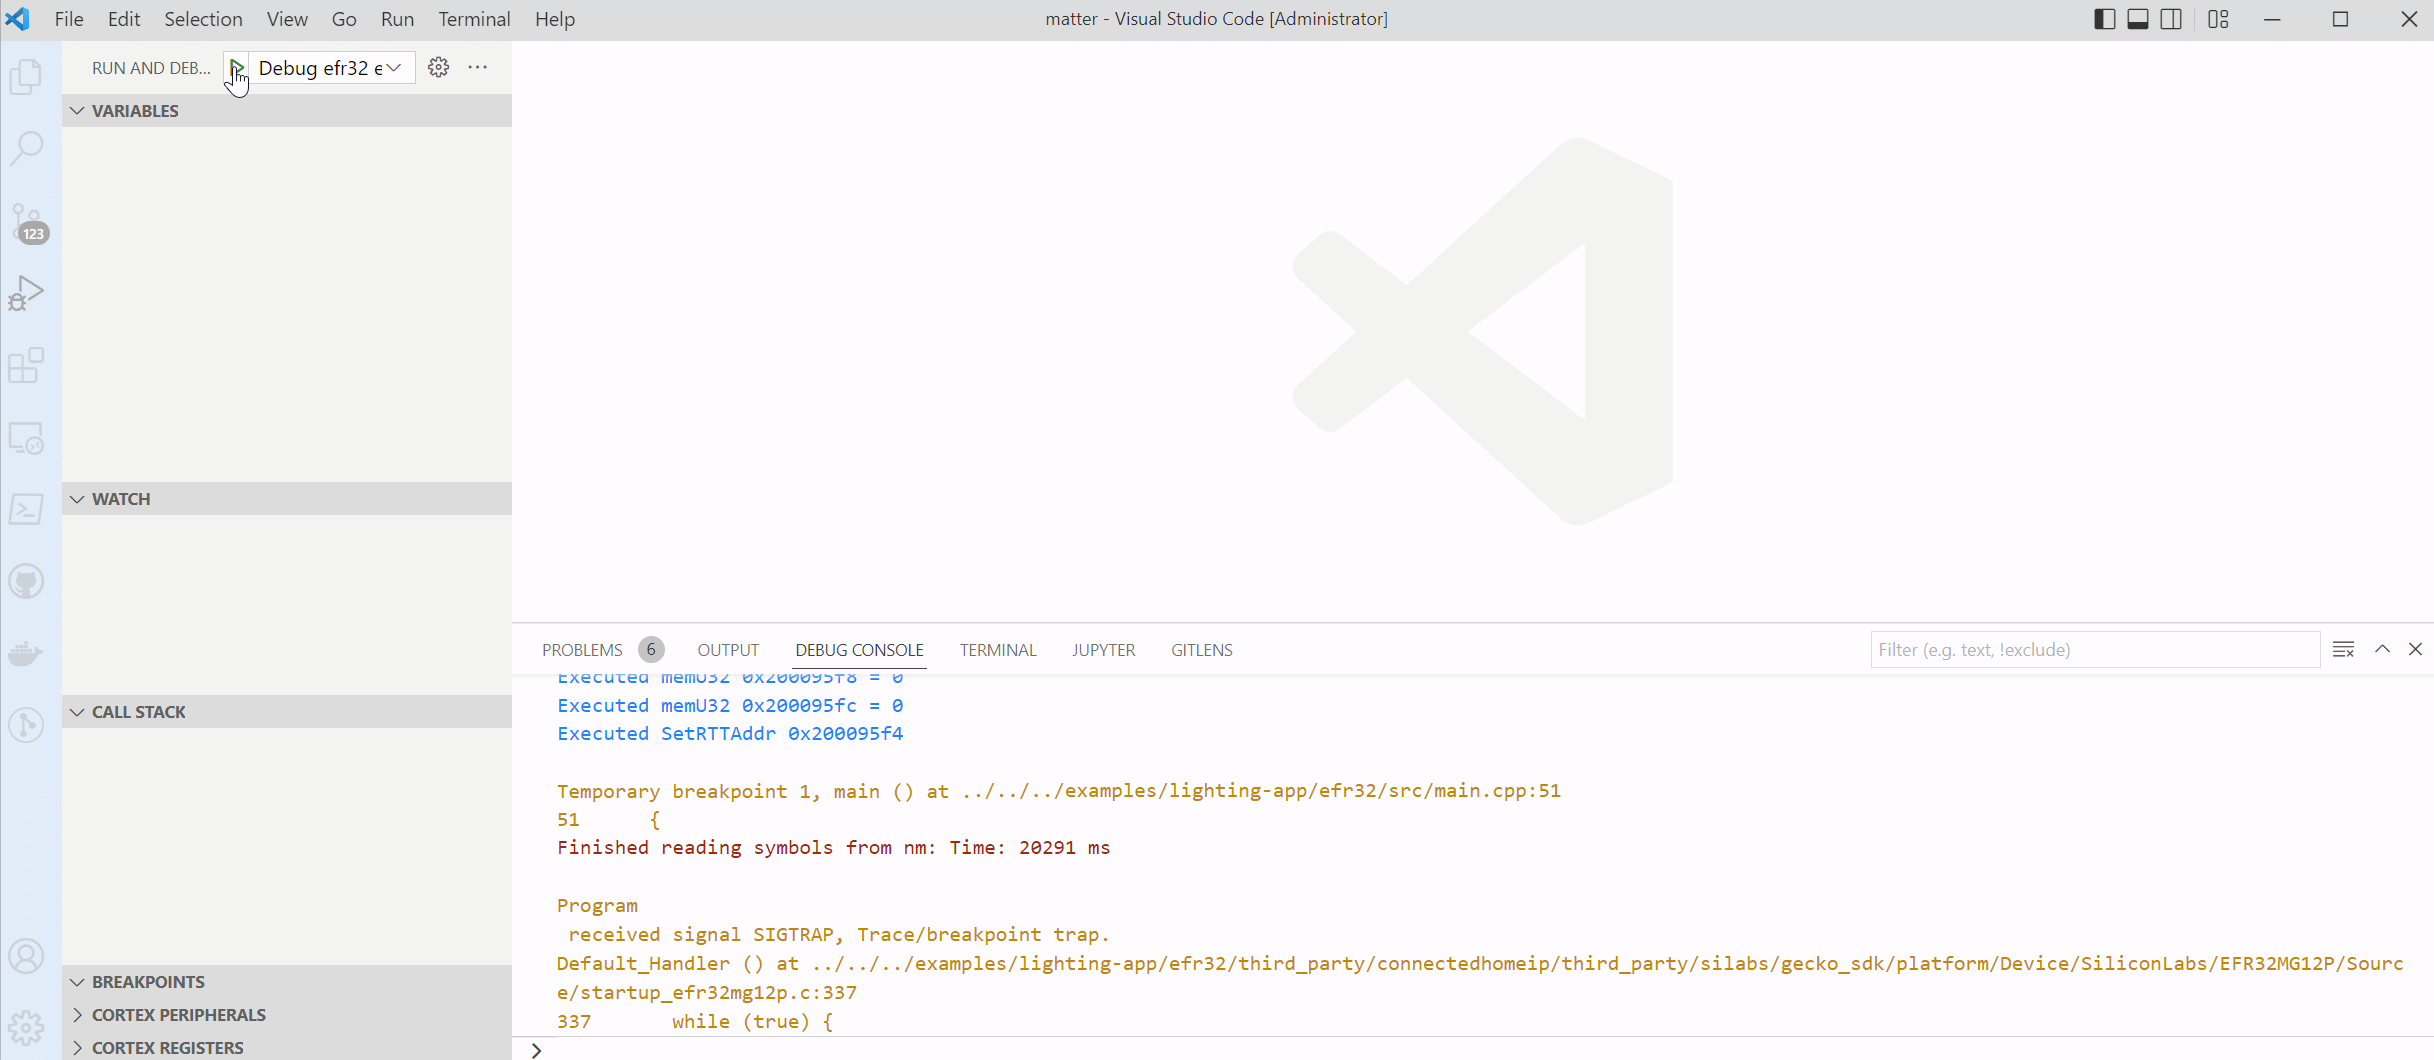Open the Terminal menu
2434x1060 pixels.
[474, 19]
